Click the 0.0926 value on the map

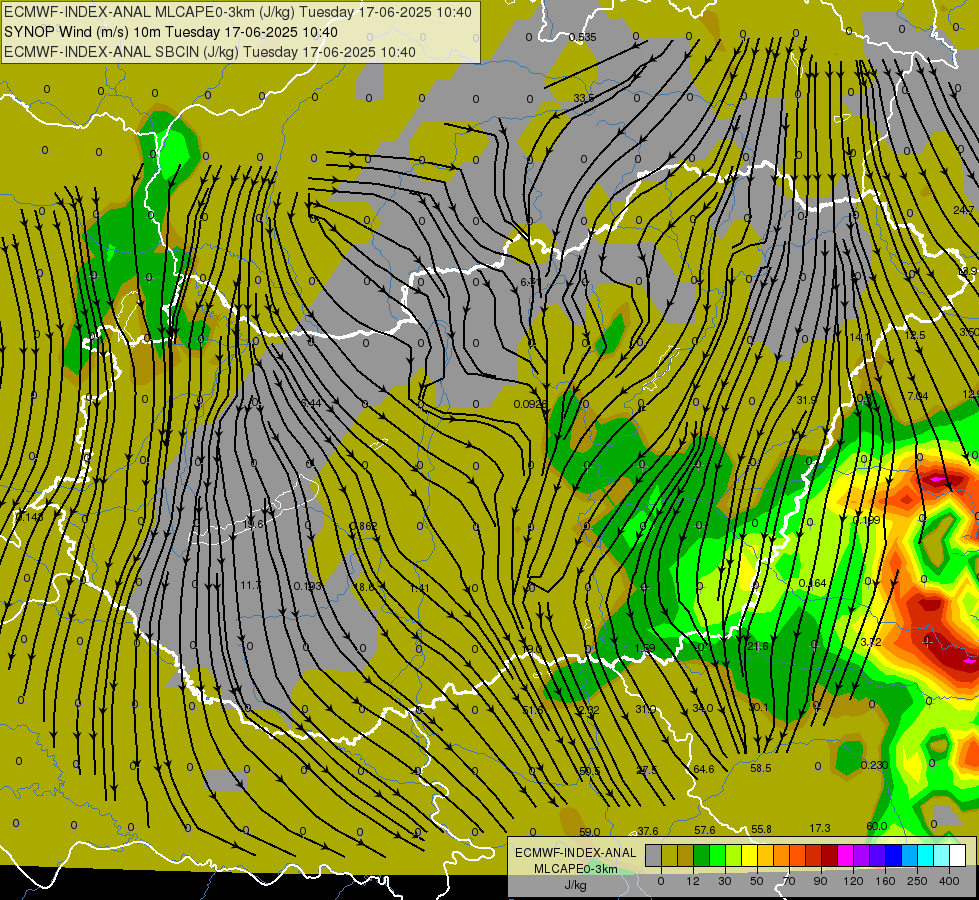pos(530,404)
